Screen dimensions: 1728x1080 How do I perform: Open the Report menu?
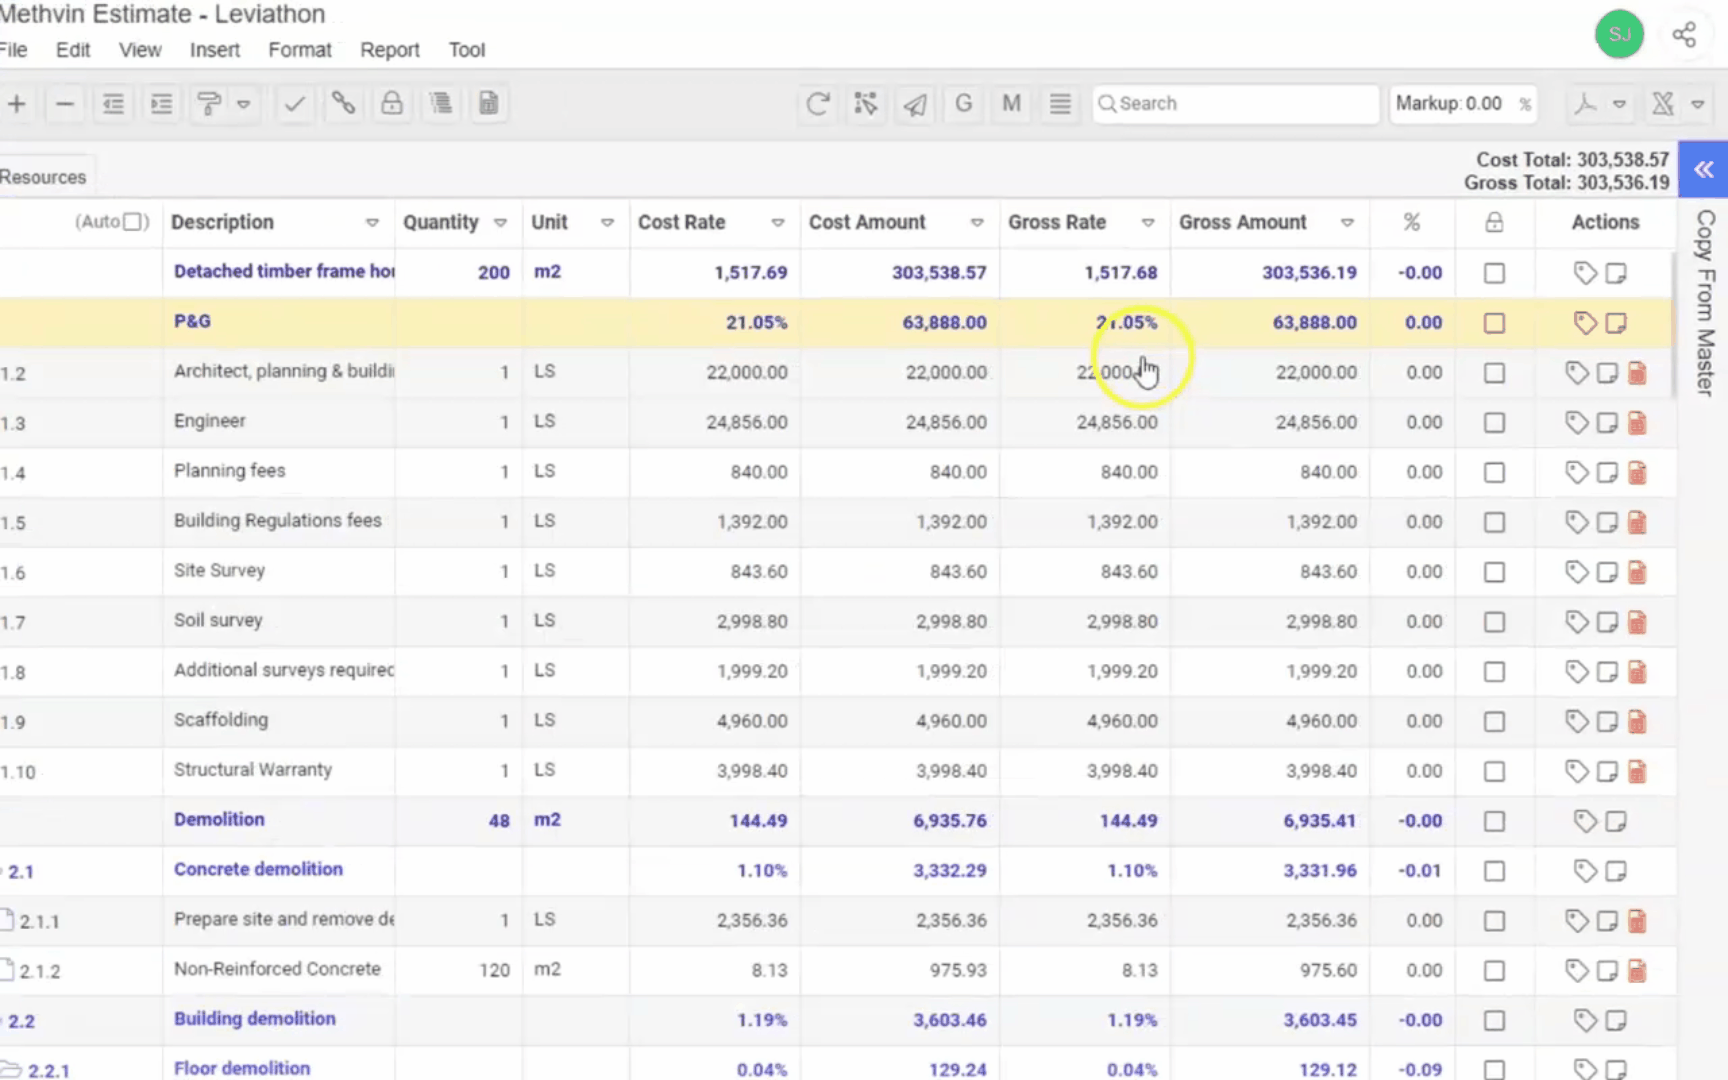pyautogui.click(x=389, y=50)
